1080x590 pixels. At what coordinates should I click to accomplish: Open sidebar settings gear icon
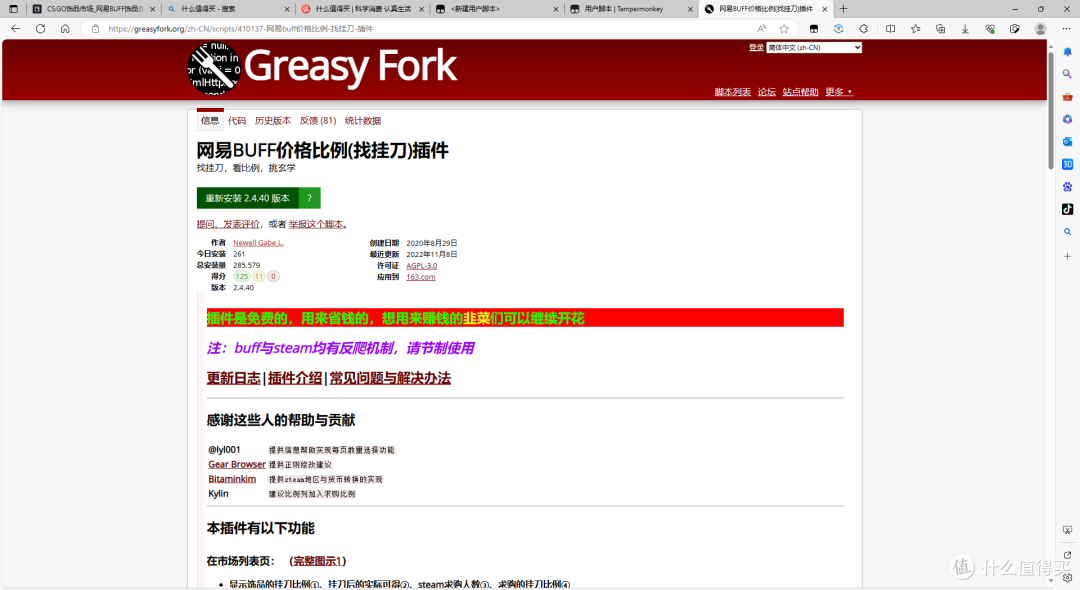coord(1067,578)
